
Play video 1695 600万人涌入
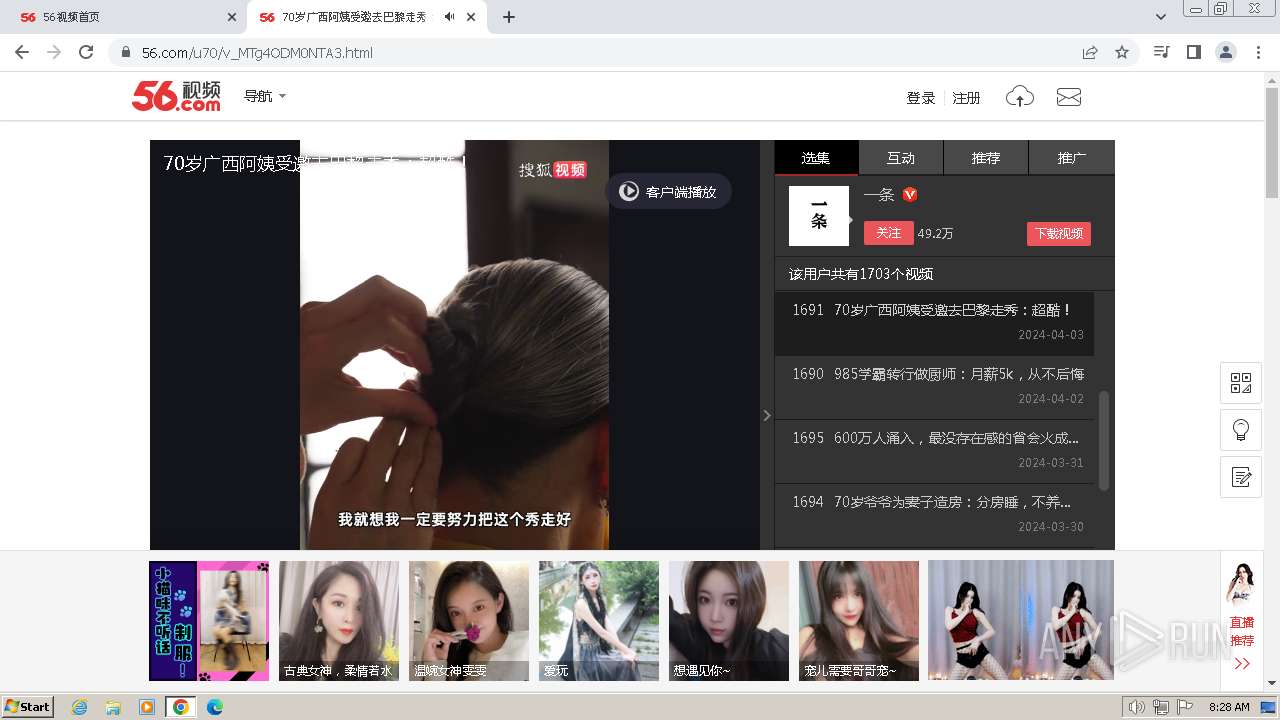coord(934,451)
